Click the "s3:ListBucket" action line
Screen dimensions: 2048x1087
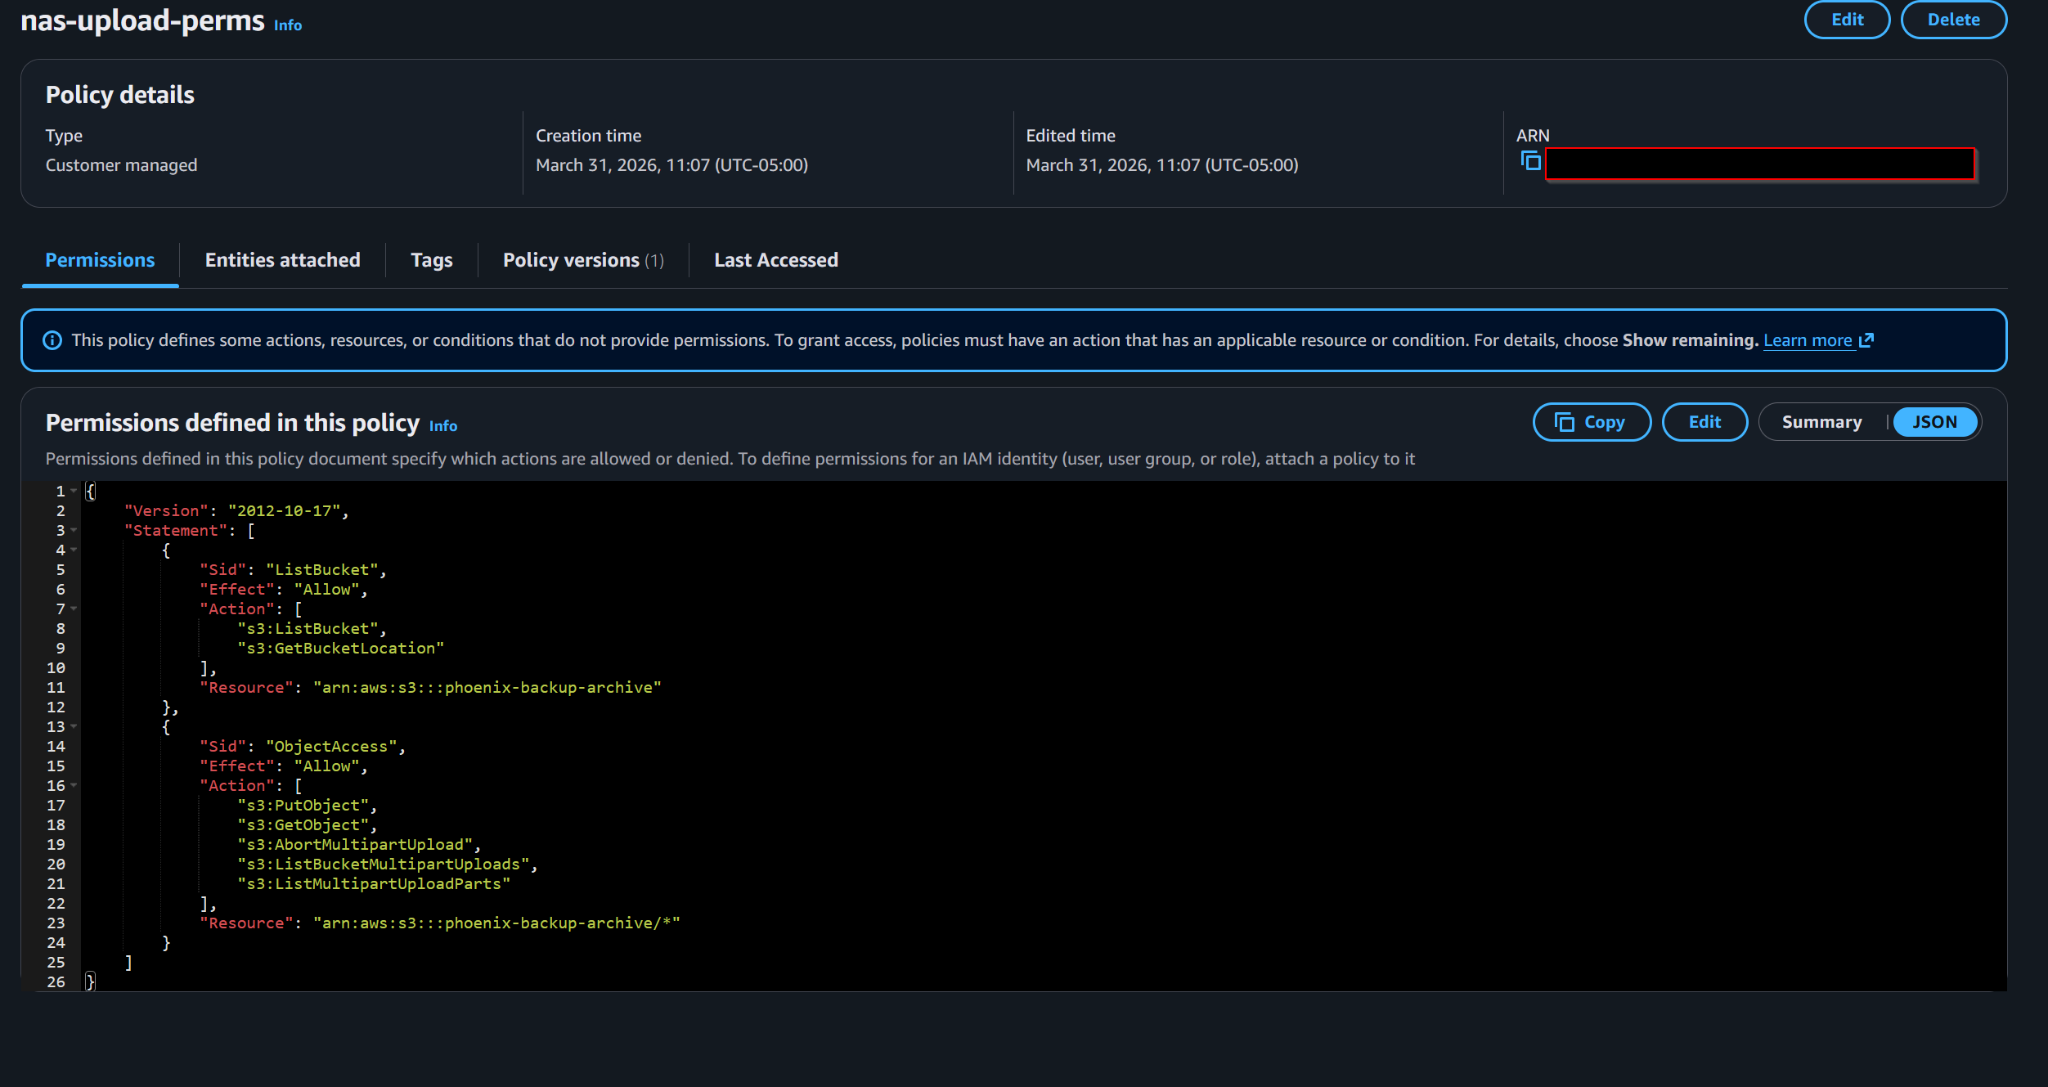point(308,628)
